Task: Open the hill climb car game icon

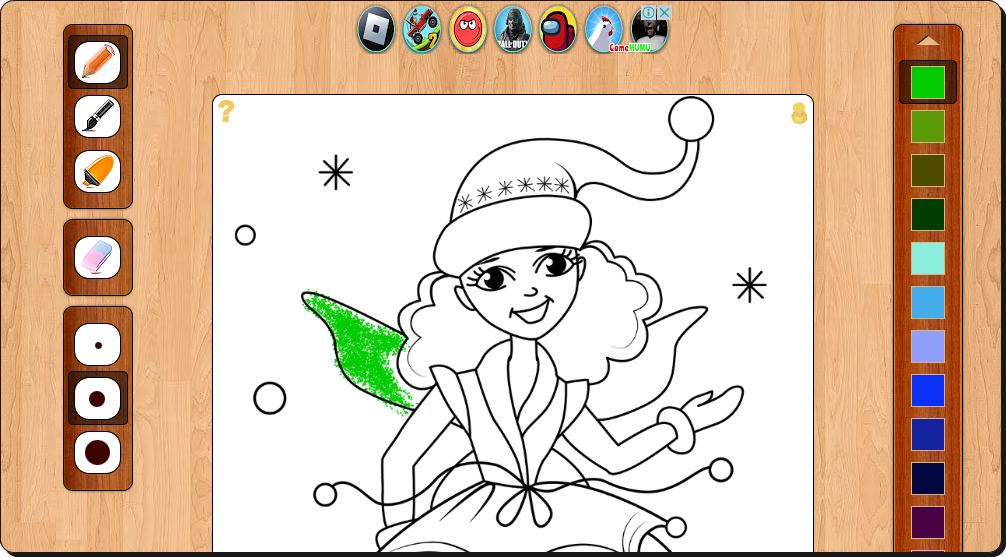Action: [x=422, y=29]
